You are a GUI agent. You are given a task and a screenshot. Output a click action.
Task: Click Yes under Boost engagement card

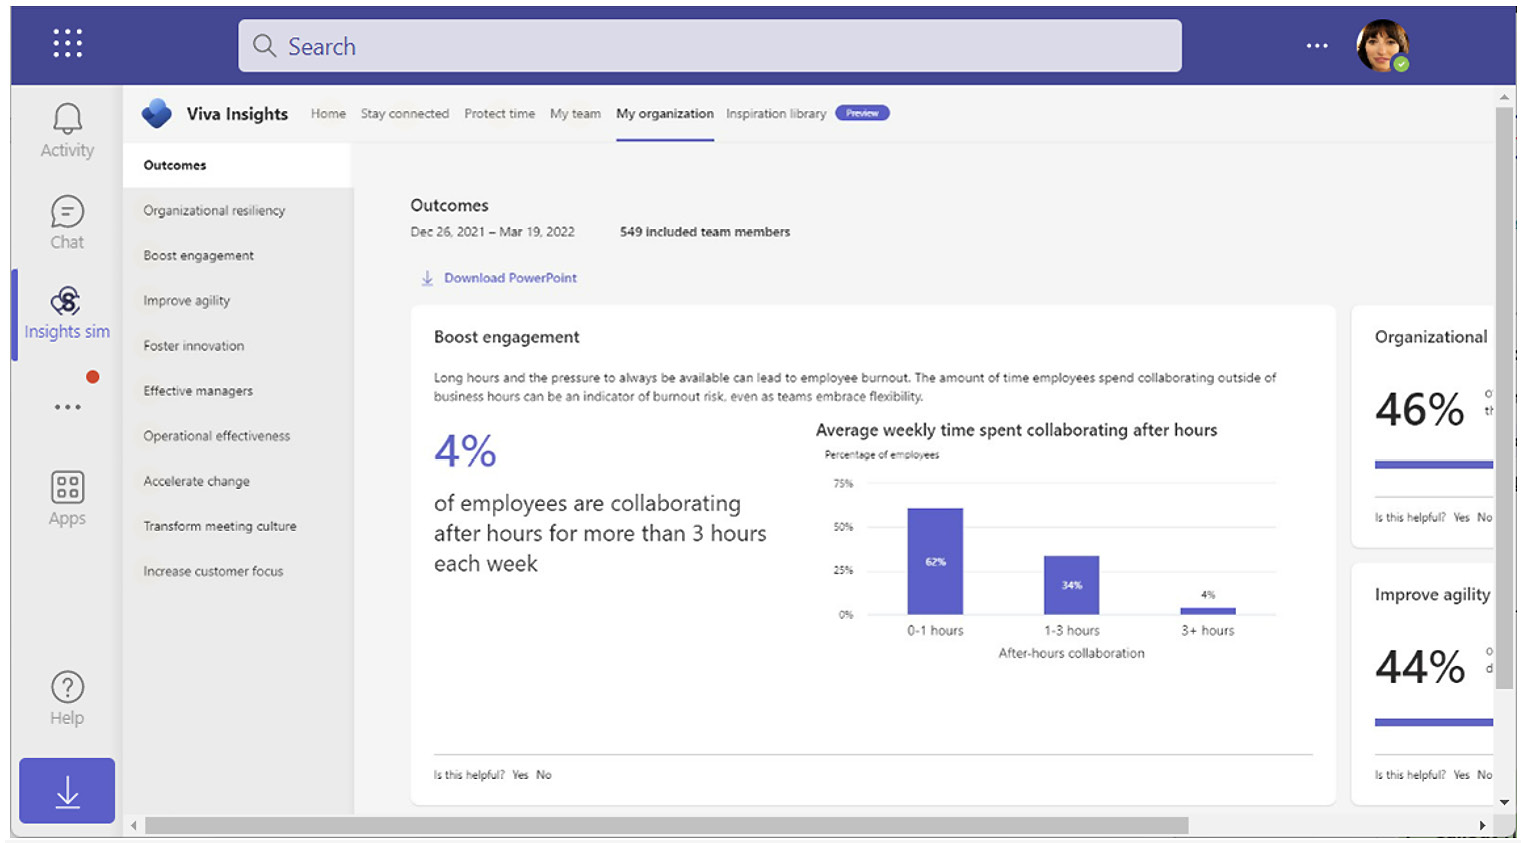(520, 775)
